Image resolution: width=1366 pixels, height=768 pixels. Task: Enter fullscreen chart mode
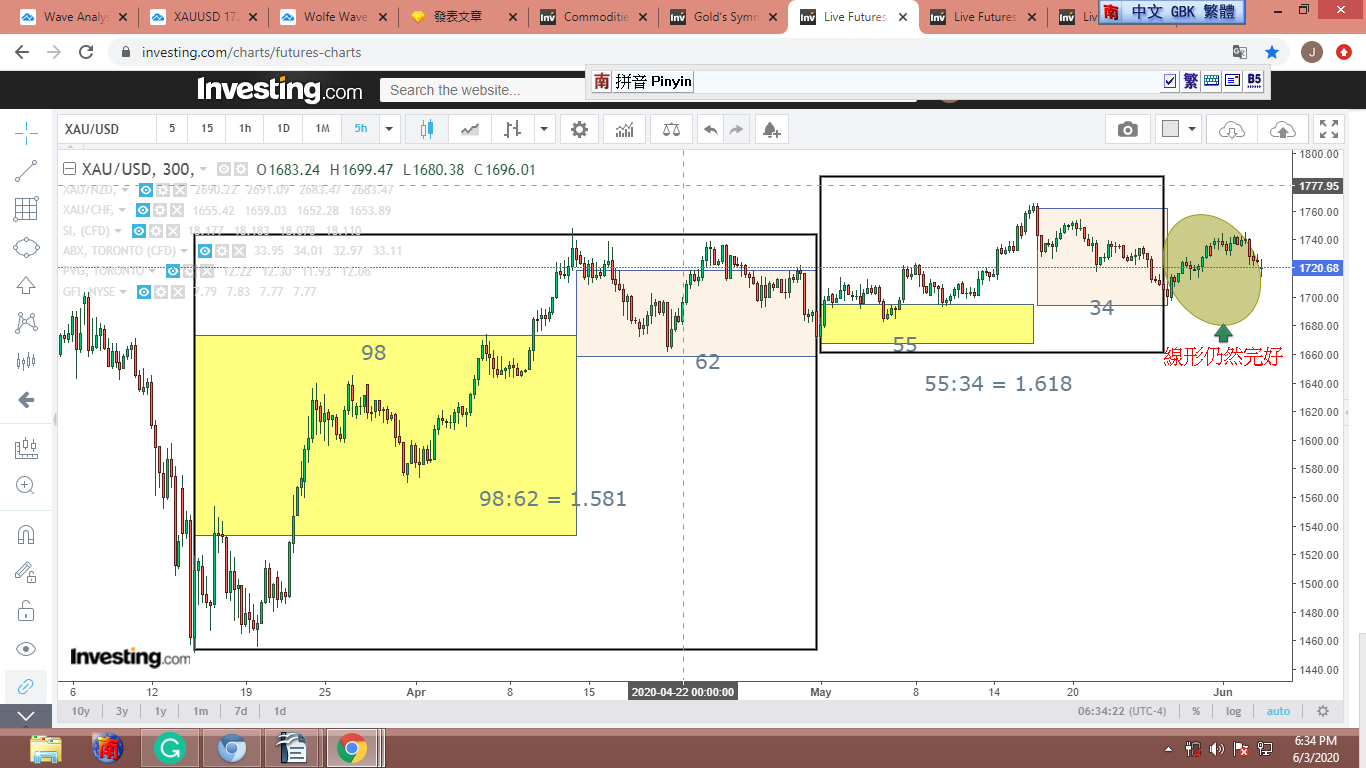tap(1328, 129)
